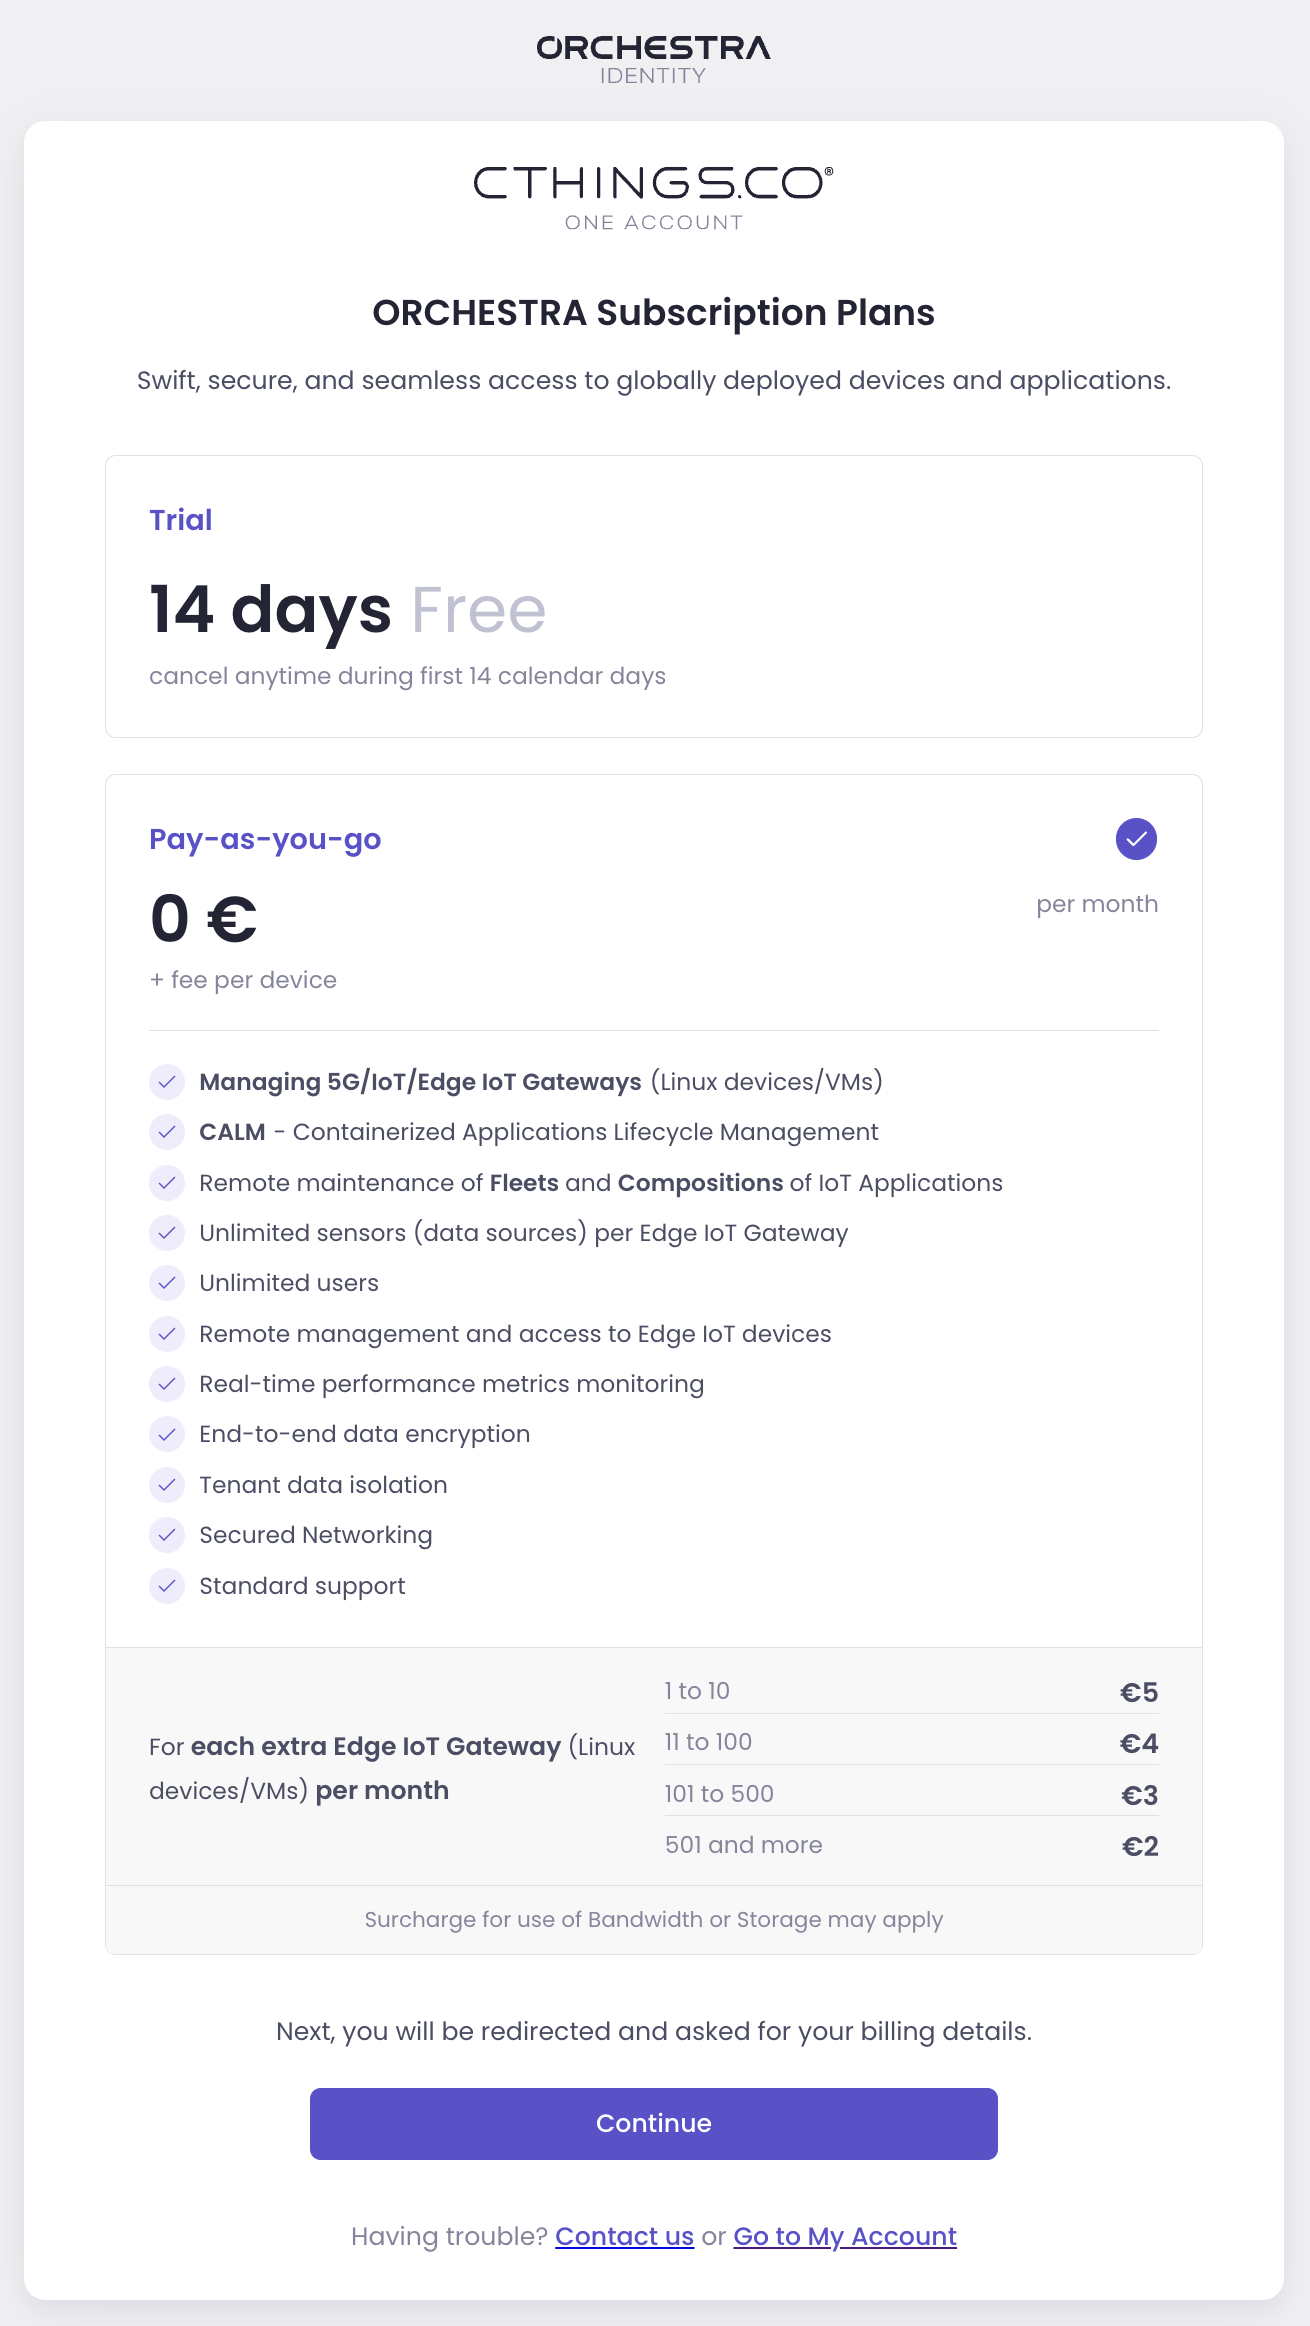Screen dimensions: 1310x2326
Task: Click checkmark beside Real-time performance metrics monitoring
Action: (x=167, y=1384)
